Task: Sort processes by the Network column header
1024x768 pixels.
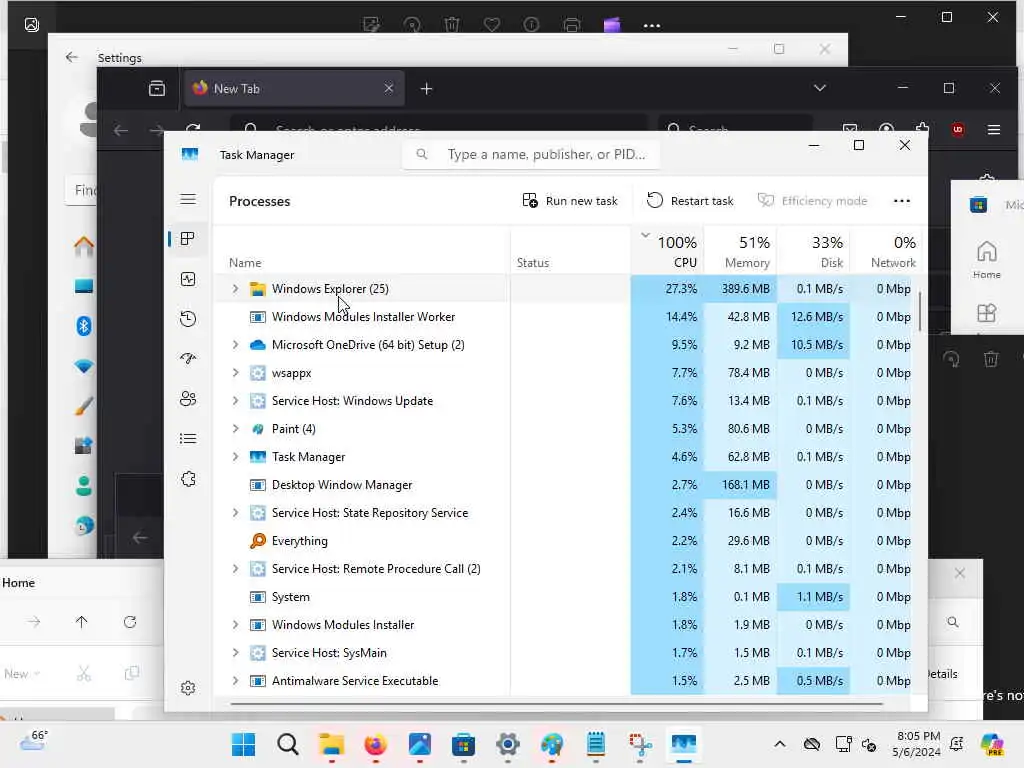Action: [x=887, y=251]
